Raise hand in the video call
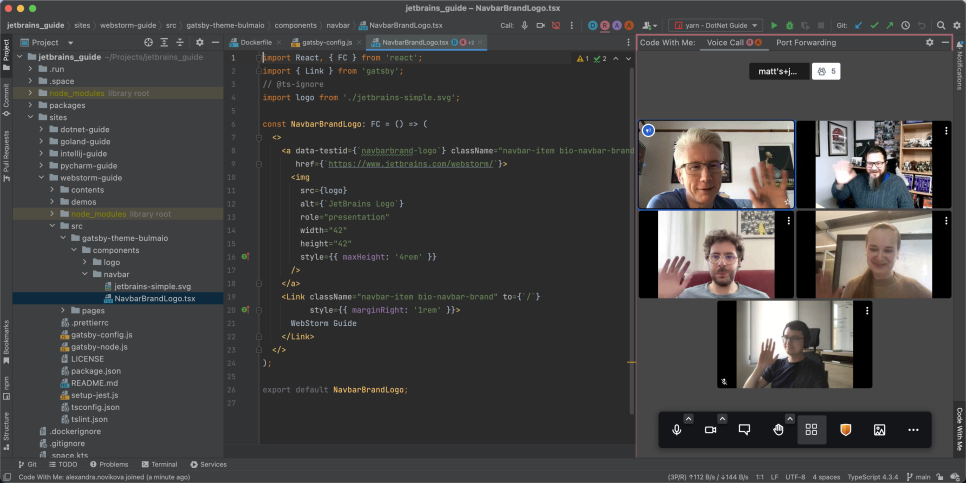Image resolution: width=966 pixels, height=483 pixels. coord(778,430)
